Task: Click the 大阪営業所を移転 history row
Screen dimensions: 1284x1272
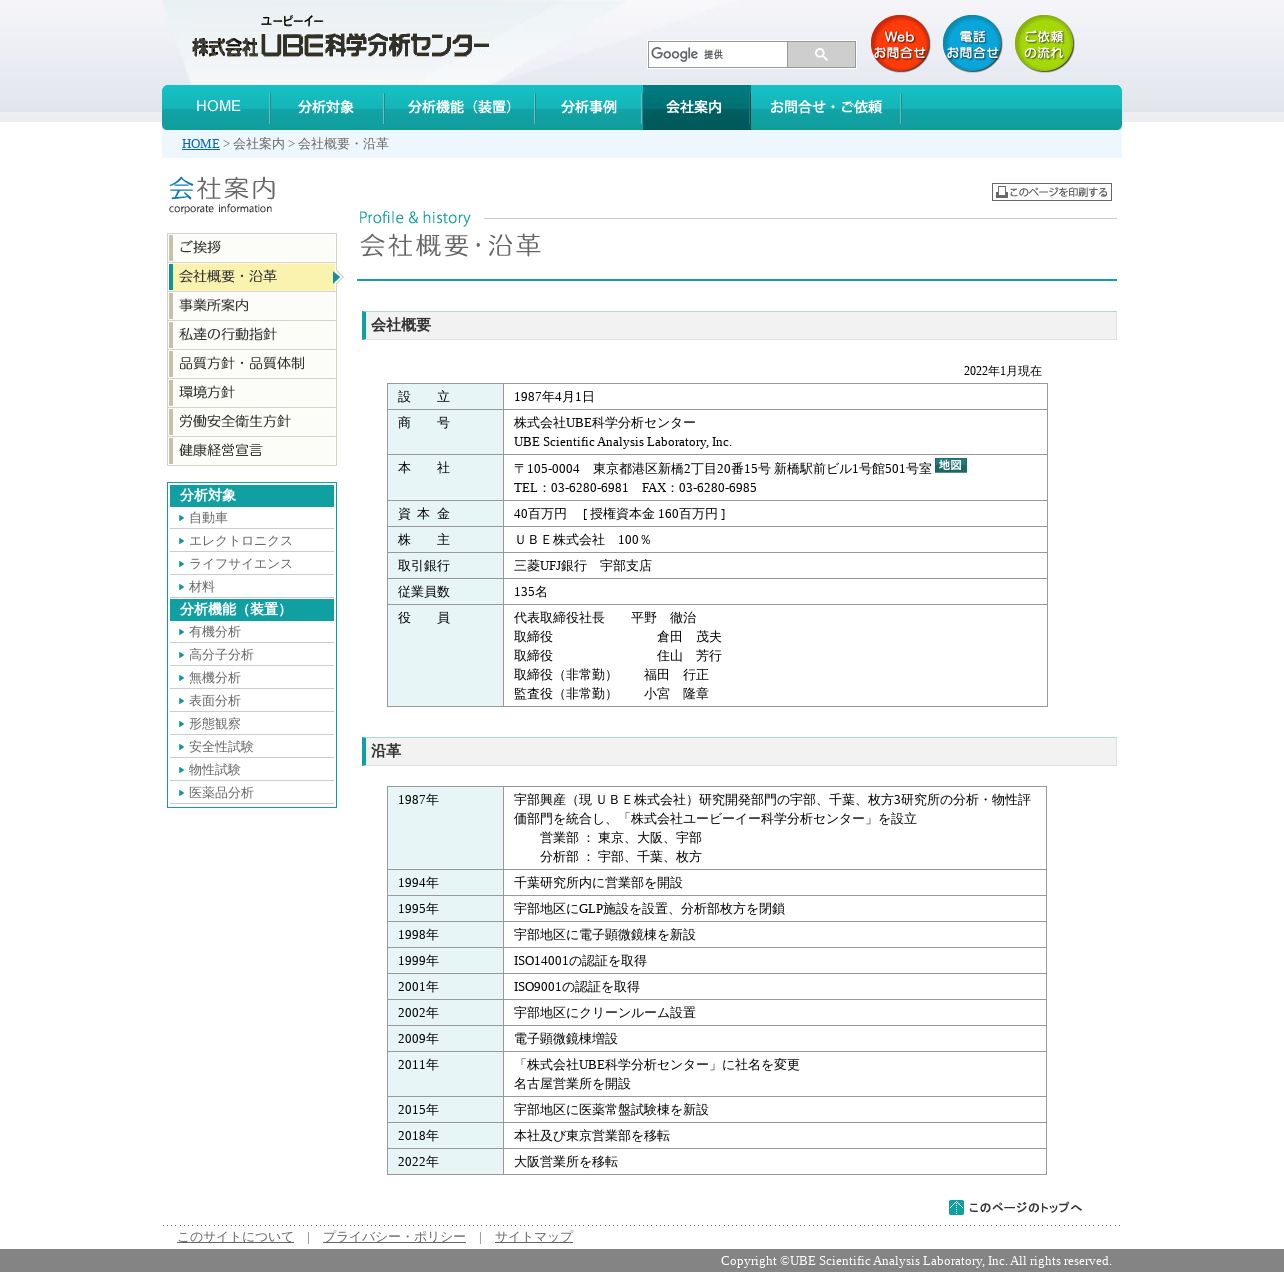Action: tap(717, 1162)
